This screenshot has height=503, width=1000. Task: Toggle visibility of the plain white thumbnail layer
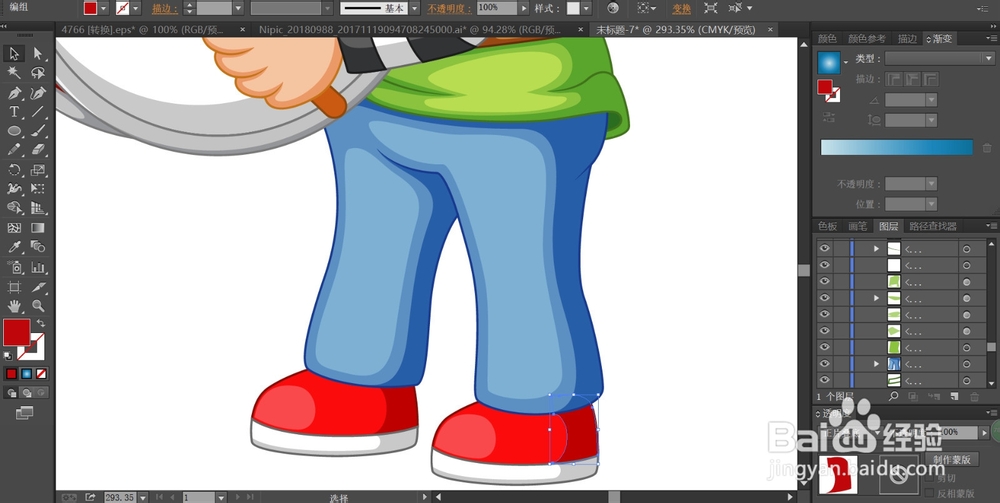(x=825, y=265)
